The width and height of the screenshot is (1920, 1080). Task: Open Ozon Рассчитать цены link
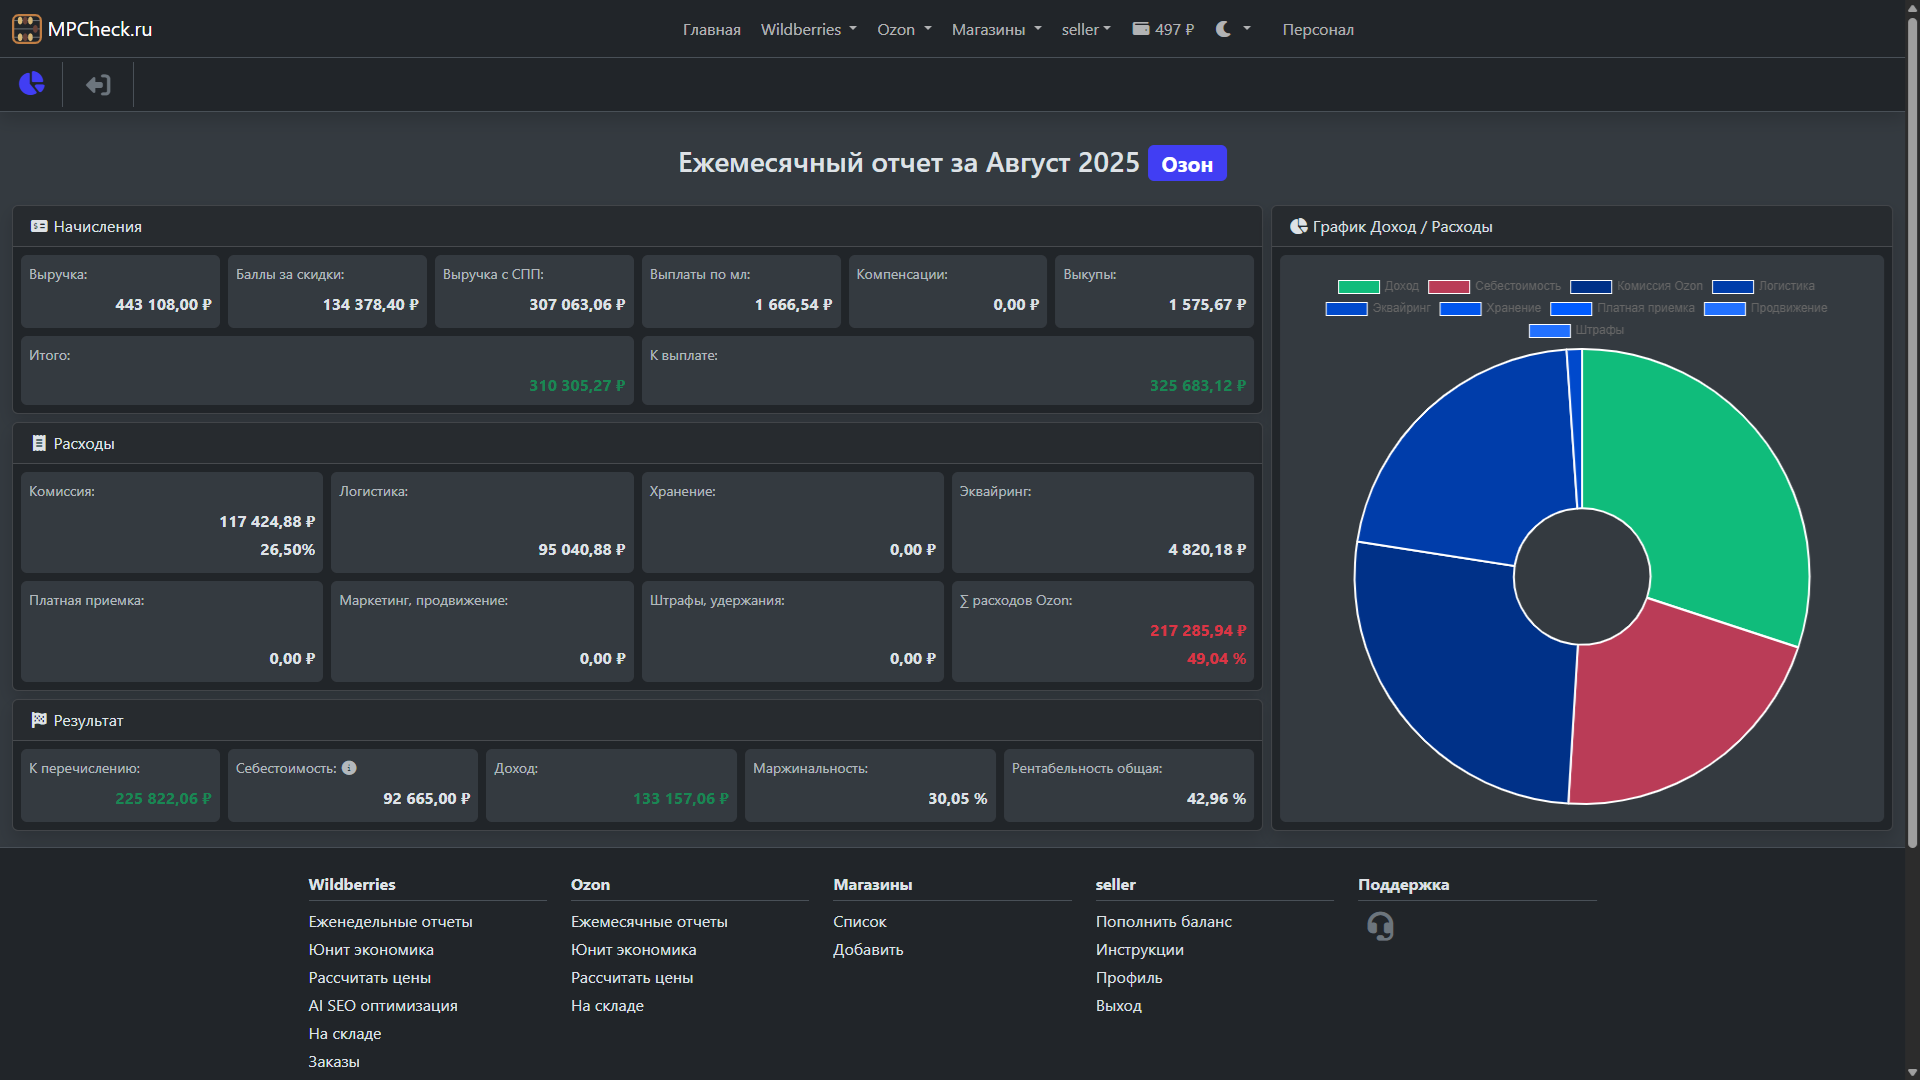pyautogui.click(x=632, y=977)
